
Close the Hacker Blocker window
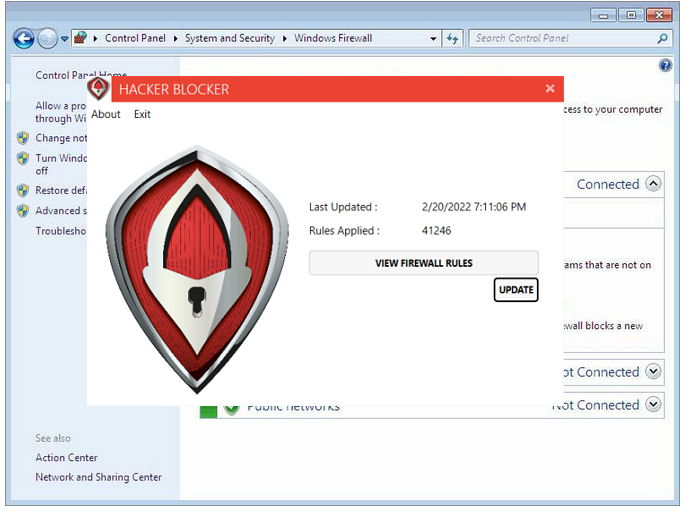(550, 89)
